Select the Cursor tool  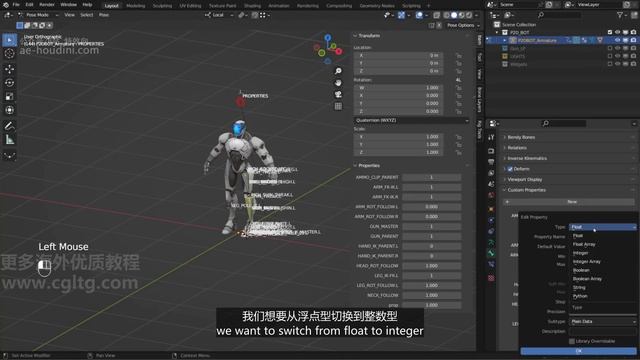click(9, 53)
